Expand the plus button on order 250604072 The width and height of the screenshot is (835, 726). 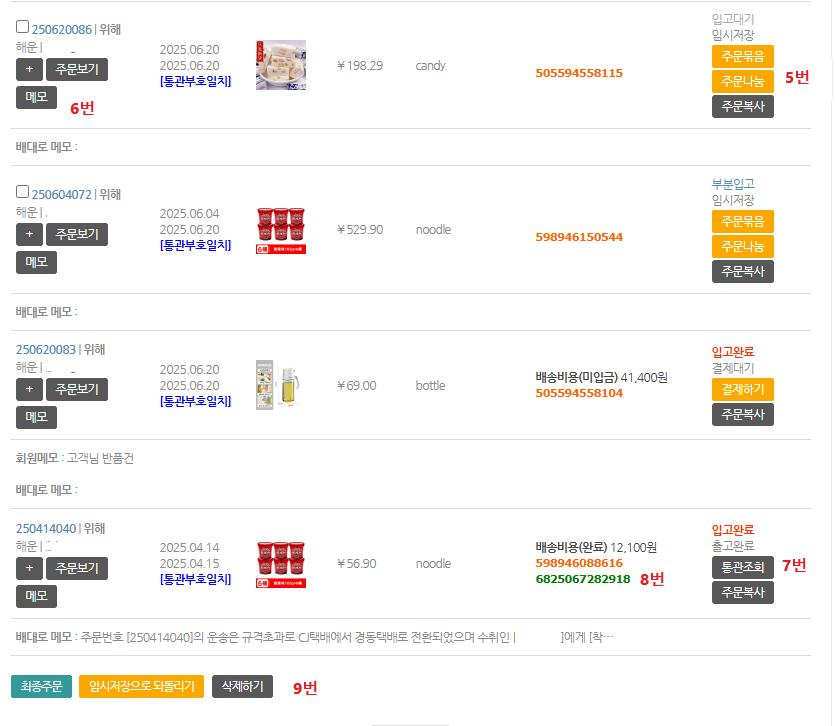28,234
